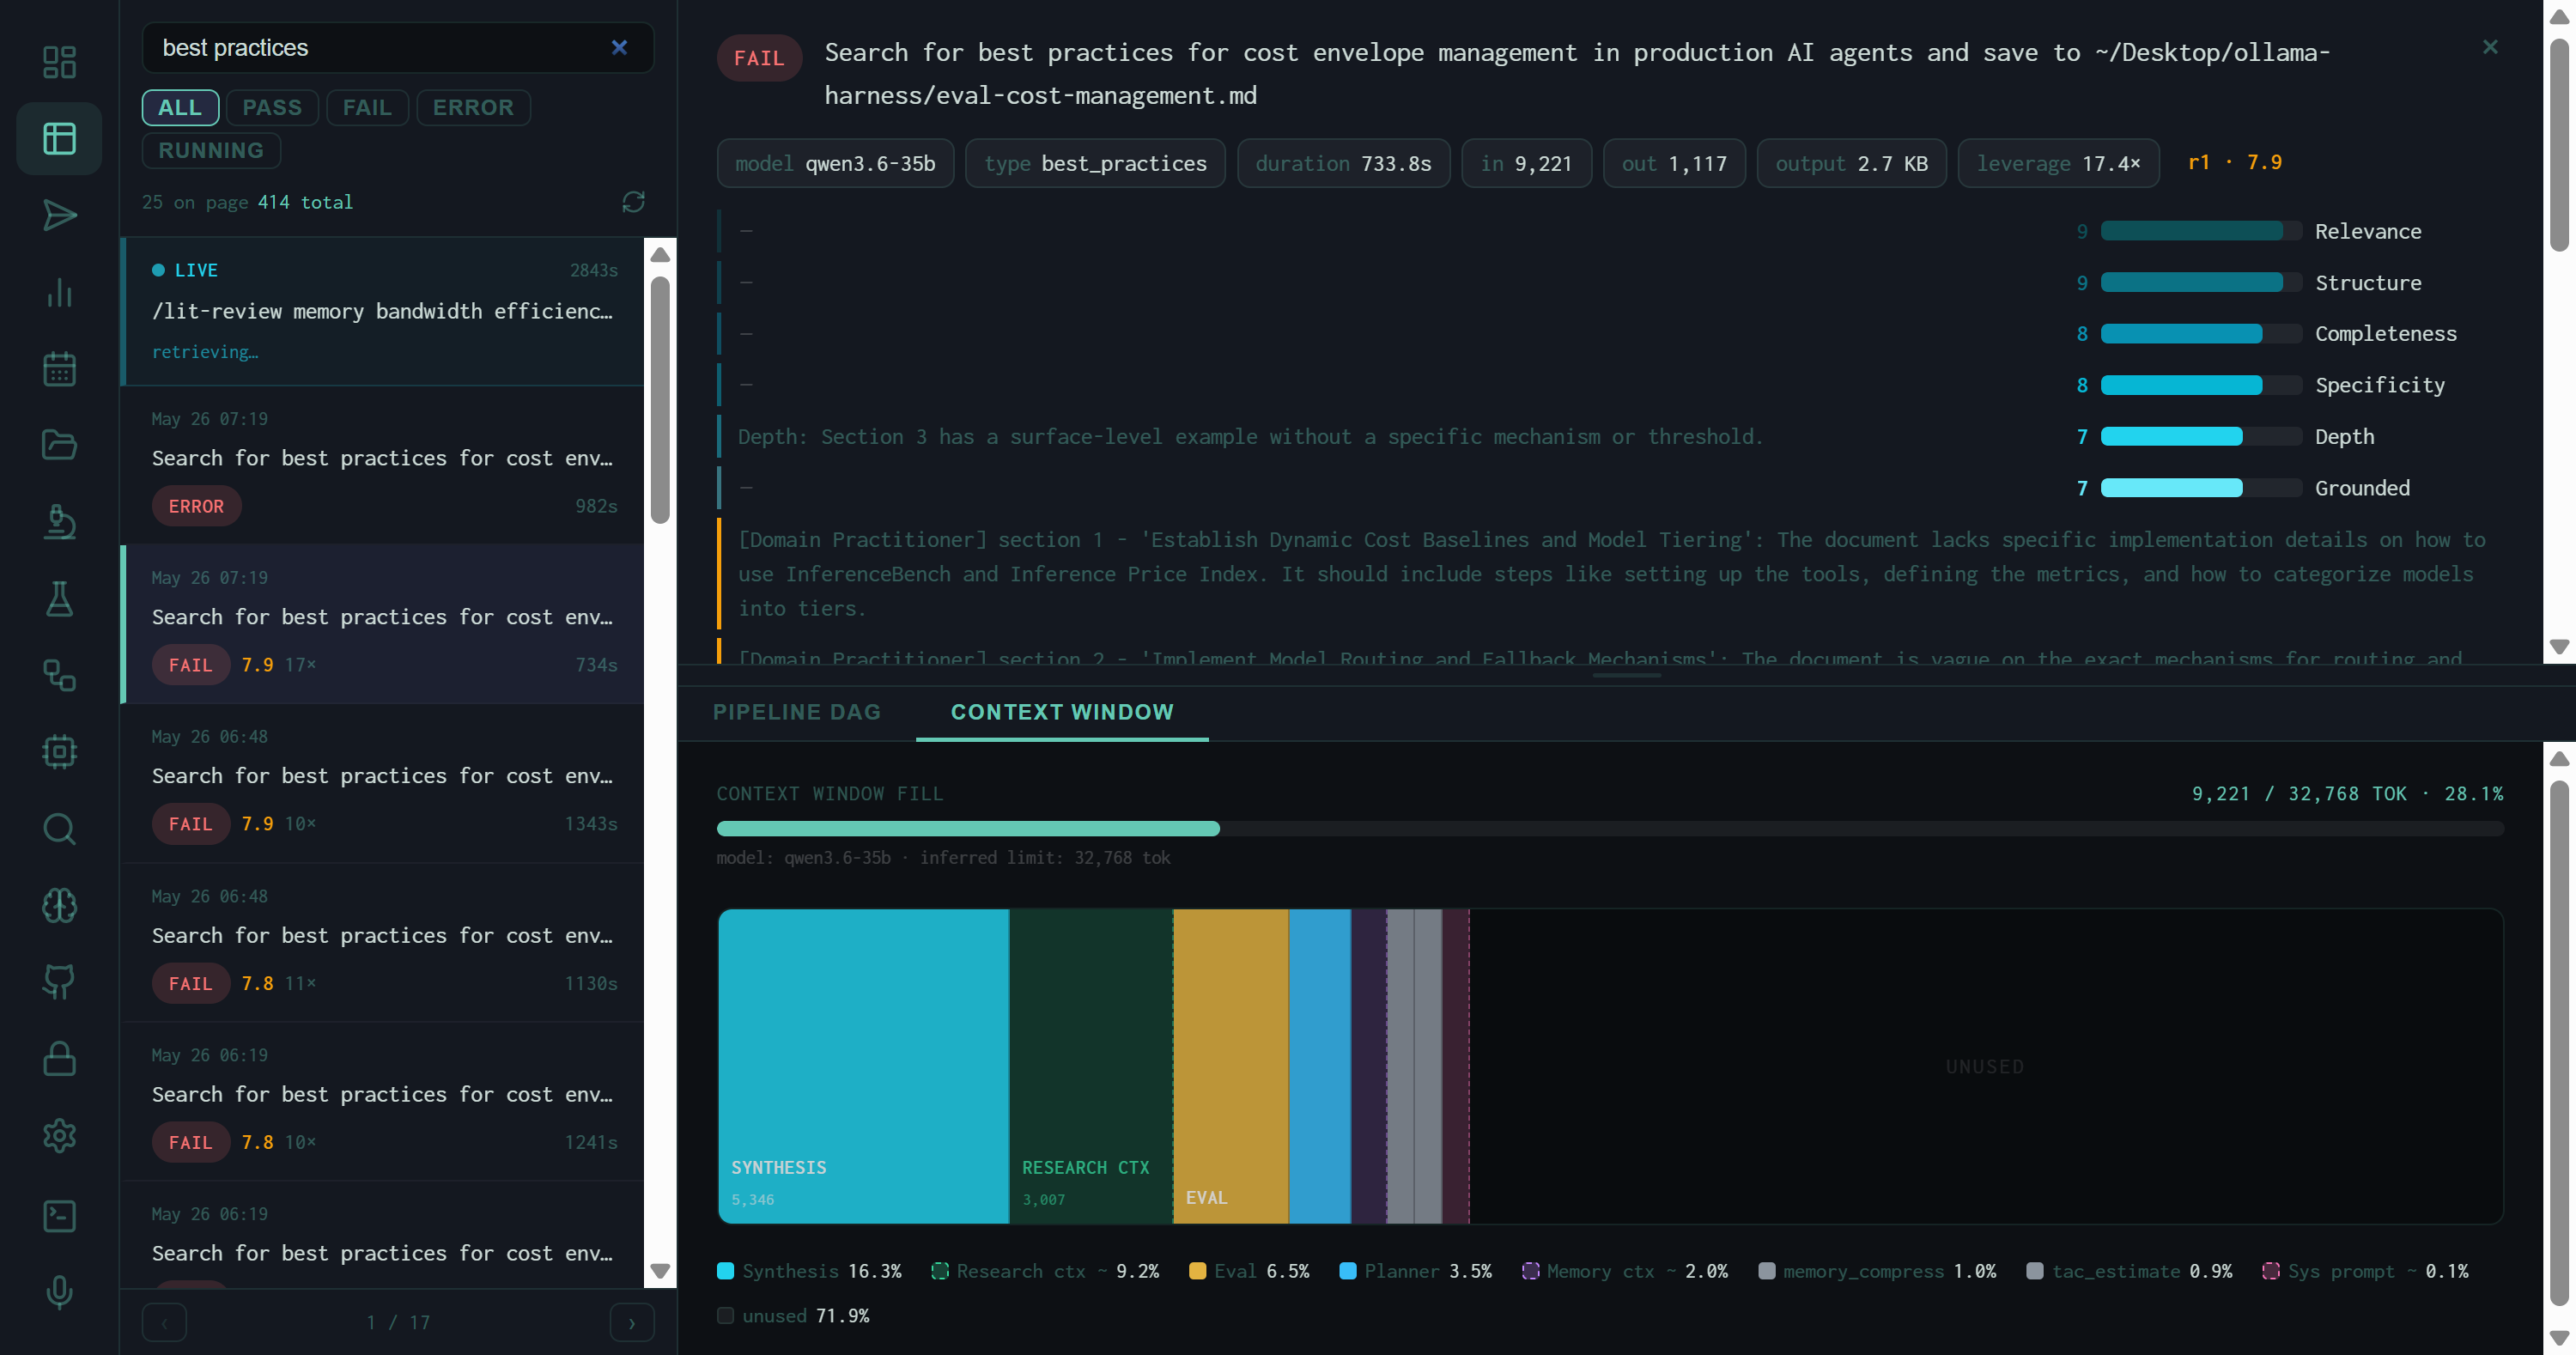This screenshot has width=2576, height=1355.
Task: Toggle the RUNNING filter chip
Action: point(211,150)
